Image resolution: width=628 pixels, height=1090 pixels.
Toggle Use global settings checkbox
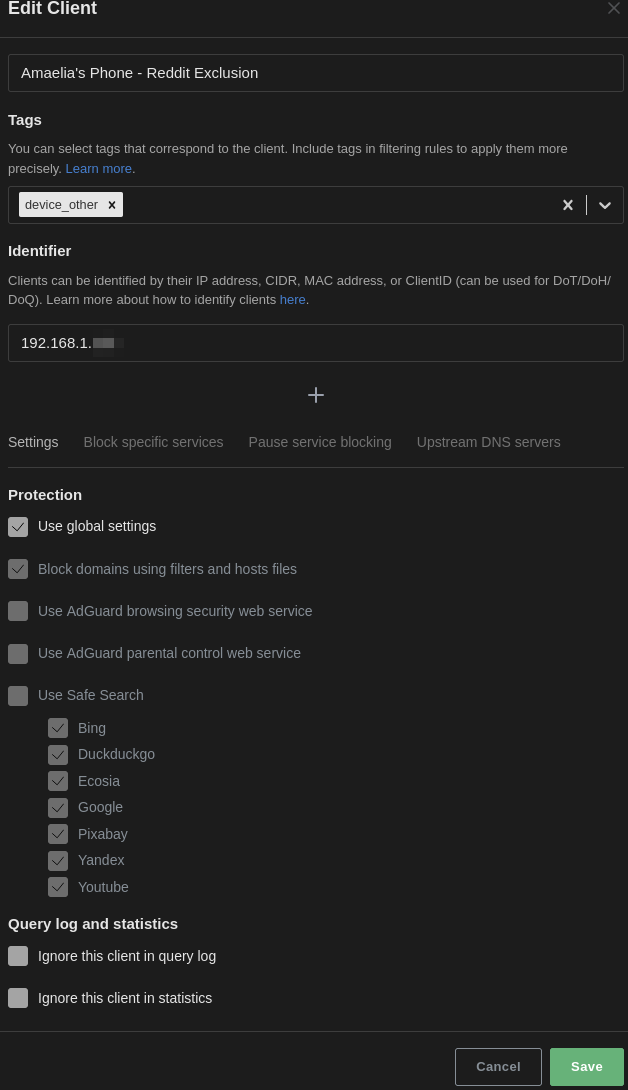coord(18,527)
